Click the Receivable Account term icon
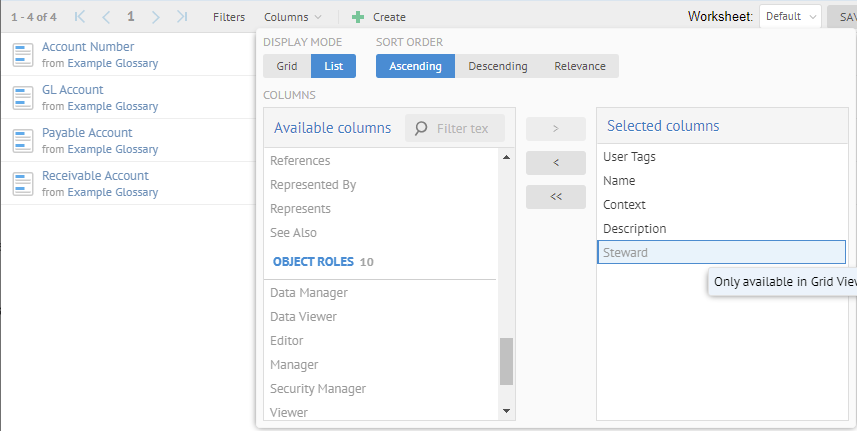Screen dimensions: 857x431 pos(23,184)
